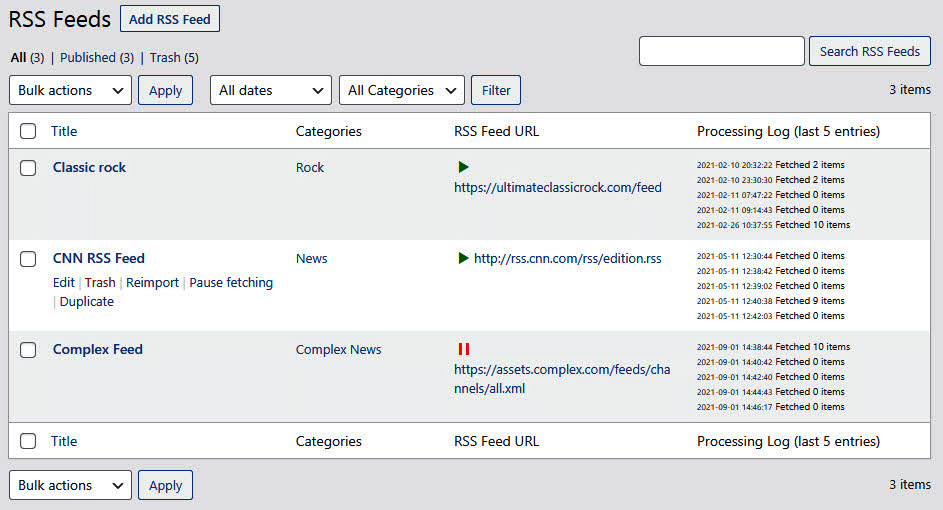The image size is (943, 510).
Task: Click Duplicate under CNN RSS Feed
Action: tap(87, 302)
